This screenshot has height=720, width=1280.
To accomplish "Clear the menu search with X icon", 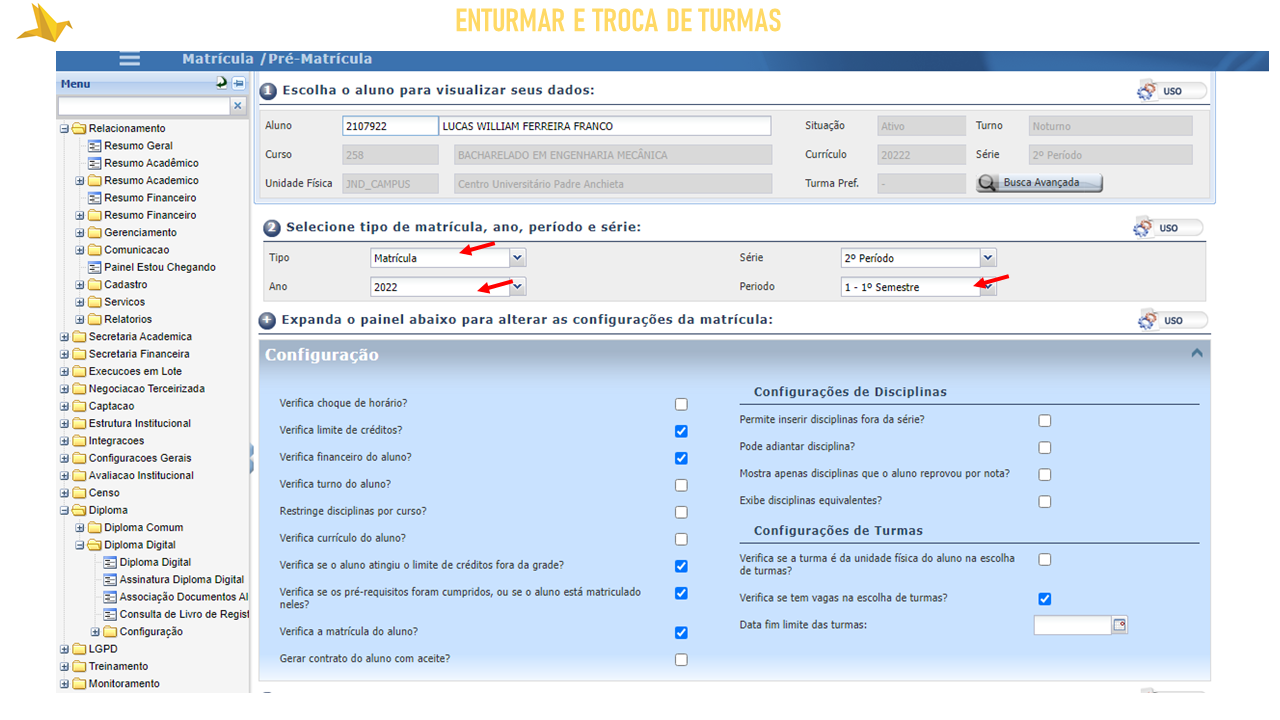I will [x=237, y=105].
